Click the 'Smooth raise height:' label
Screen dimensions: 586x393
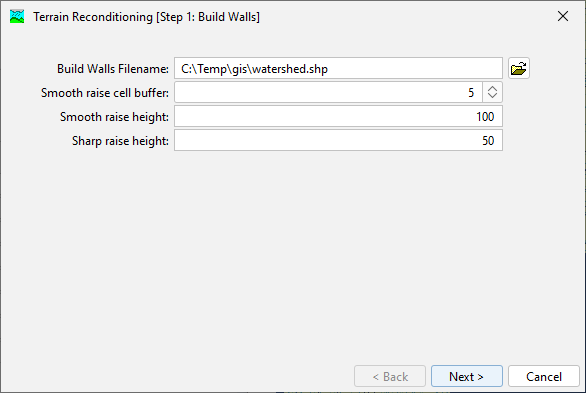tap(114, 117)
